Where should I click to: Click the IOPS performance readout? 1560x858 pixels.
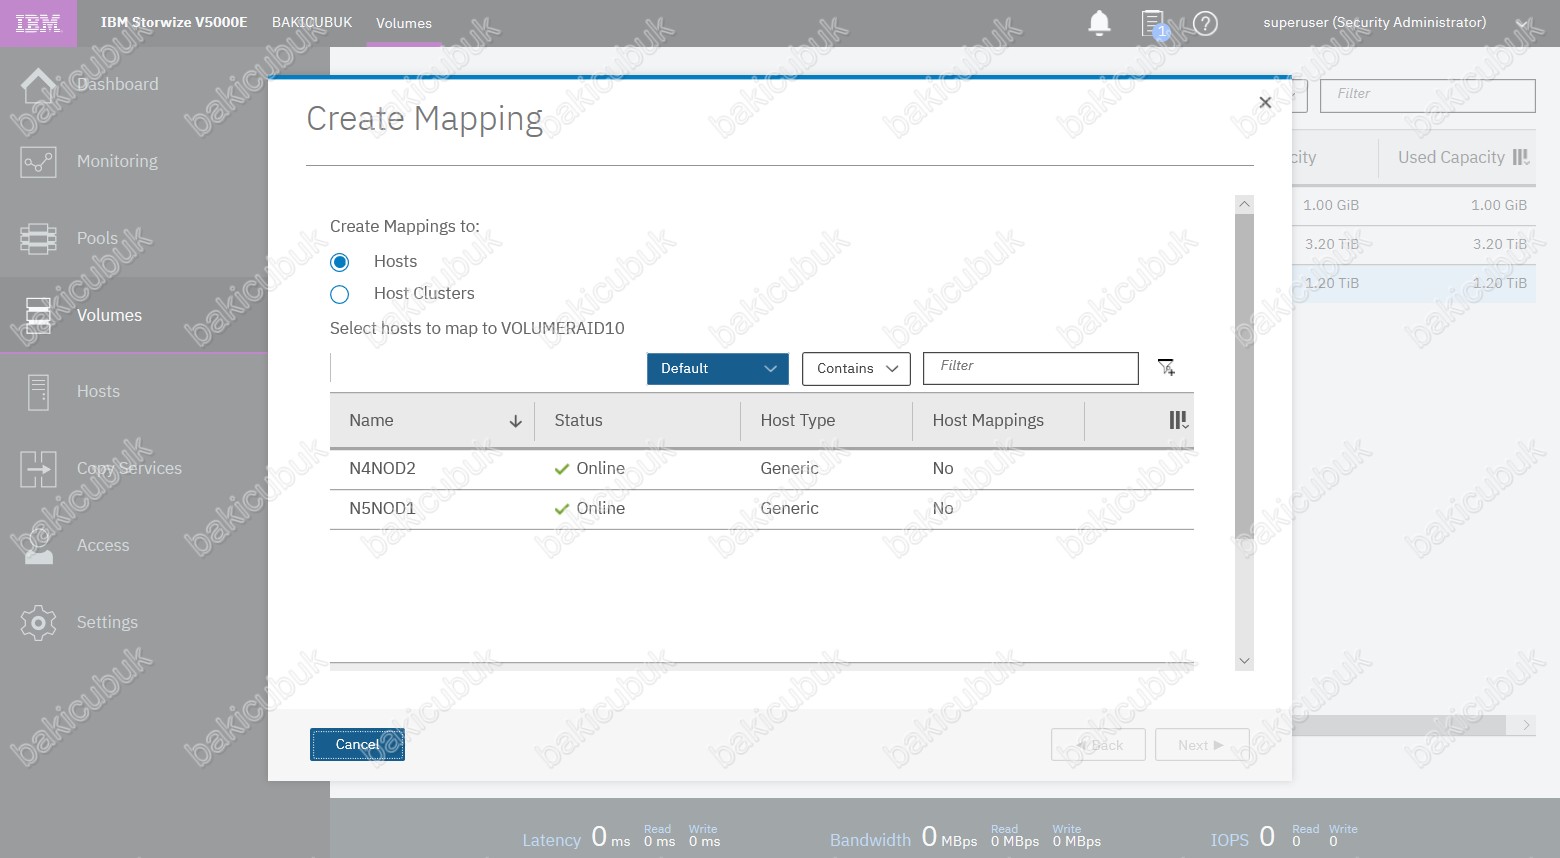tap(1284, 837)
